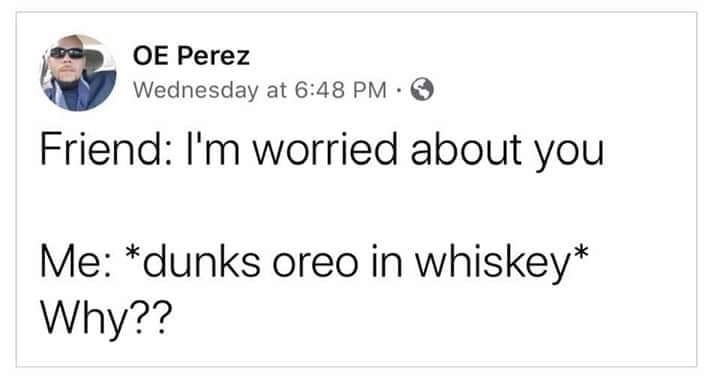
Task: Click the Why?? text line
Action: click(x=106, y=319)
